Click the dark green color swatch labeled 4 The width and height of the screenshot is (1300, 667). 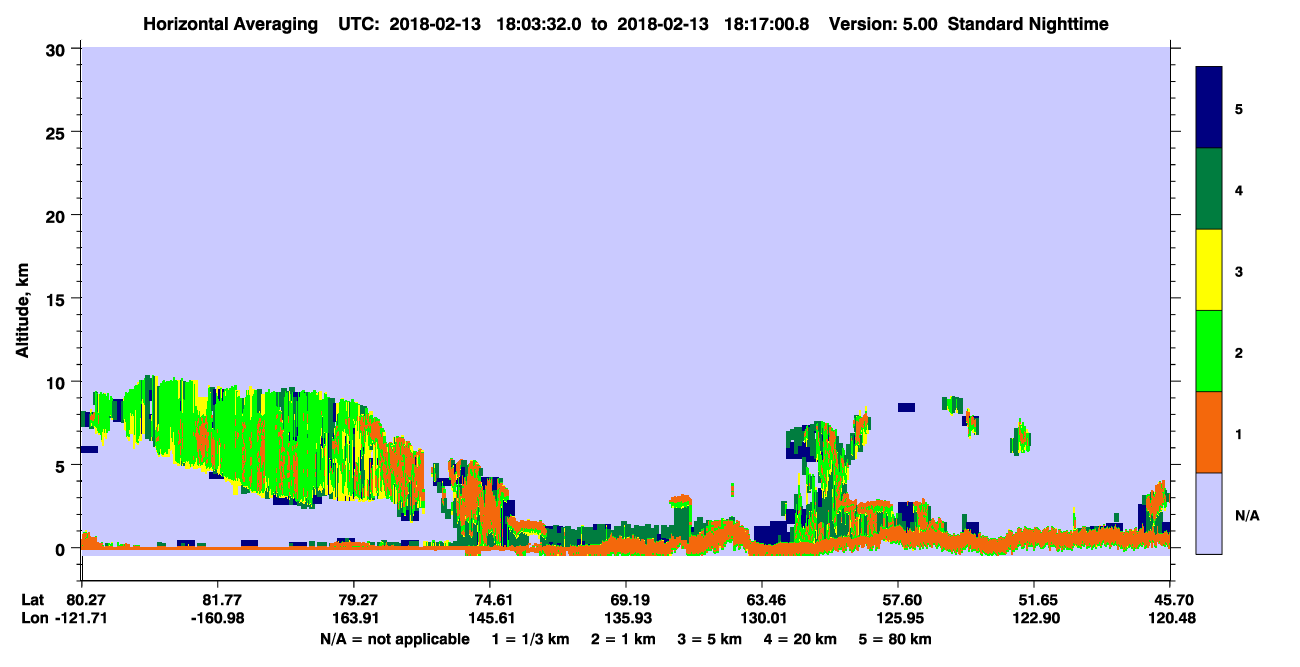1209,189
